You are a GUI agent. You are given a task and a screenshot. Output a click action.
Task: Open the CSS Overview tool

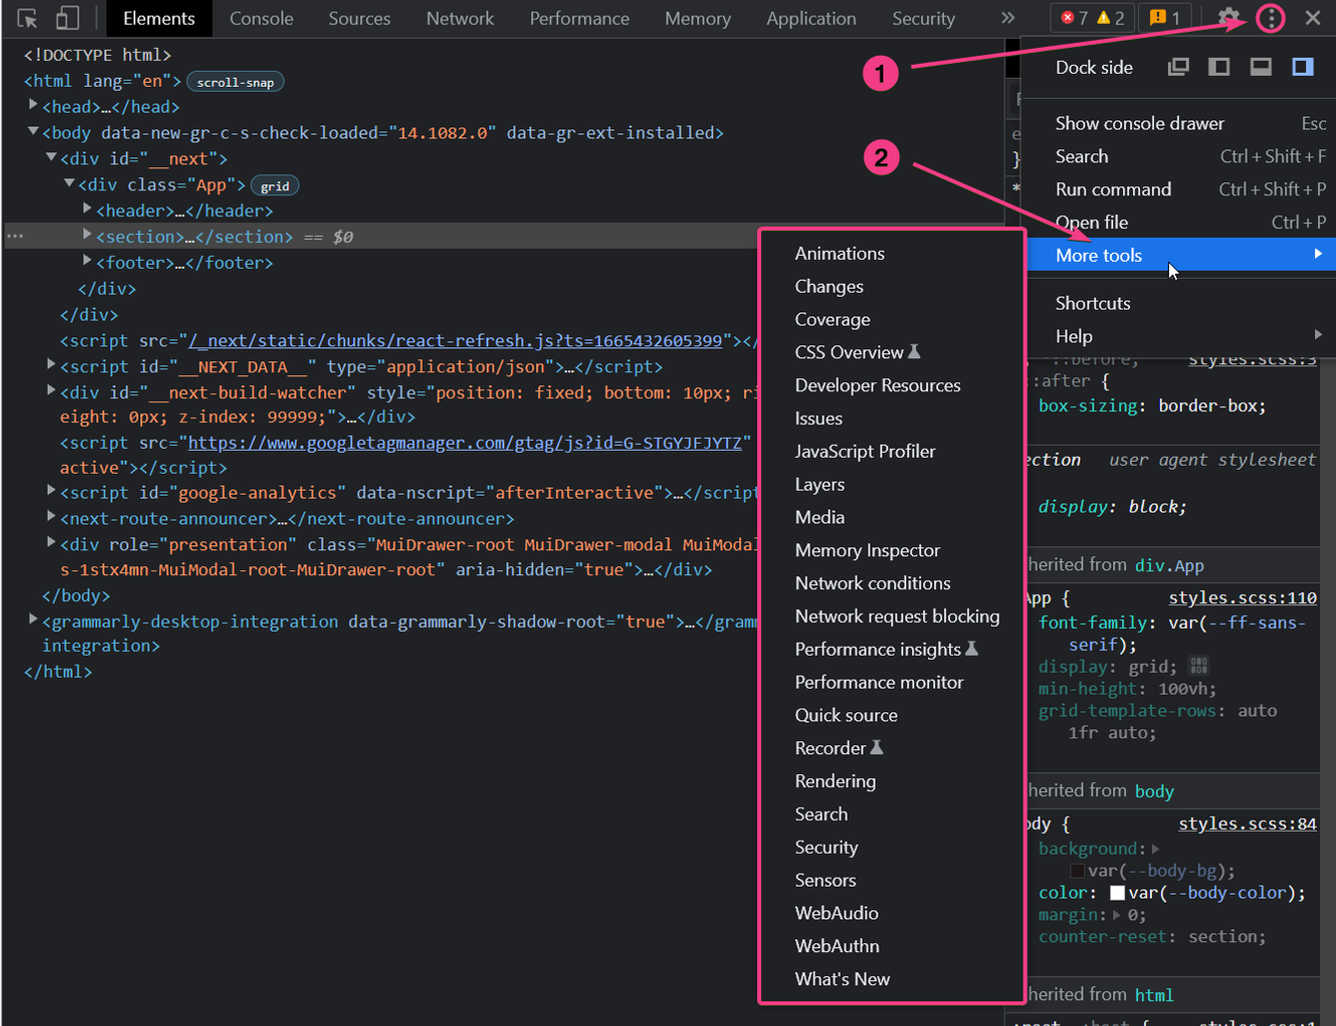(x=892, y=352)
